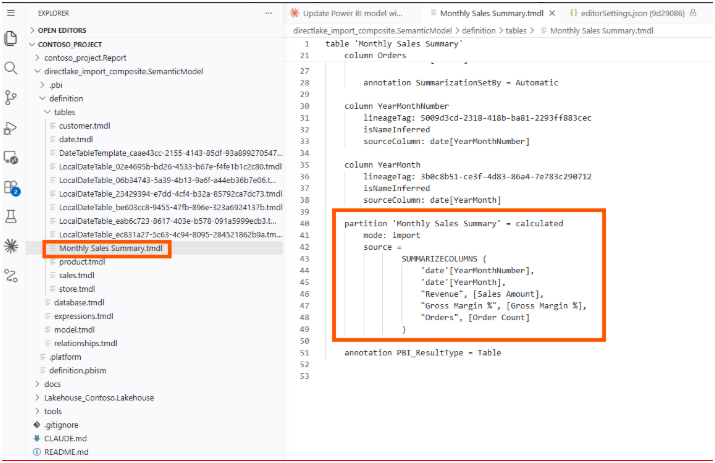The height and width of the screenshot is (463, 715).
Task: Collapse the definition folder
Action: [x=66, y=99]
